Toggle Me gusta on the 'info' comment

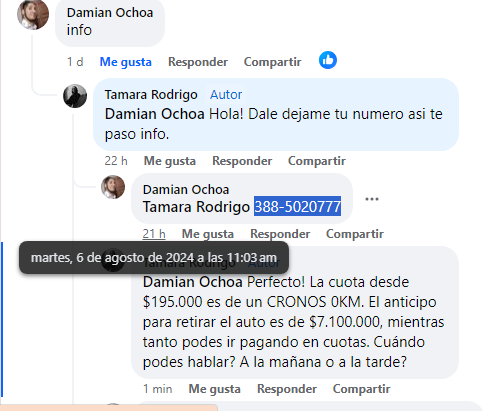[x=126, y=62]
